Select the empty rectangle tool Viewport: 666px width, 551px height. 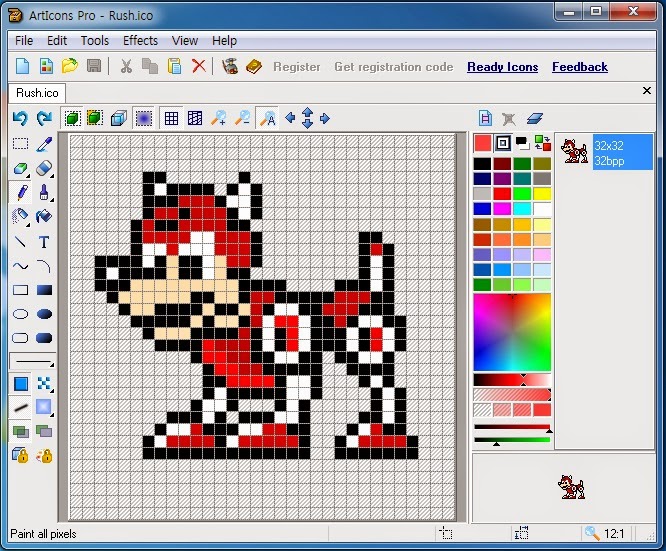[20, 290]
